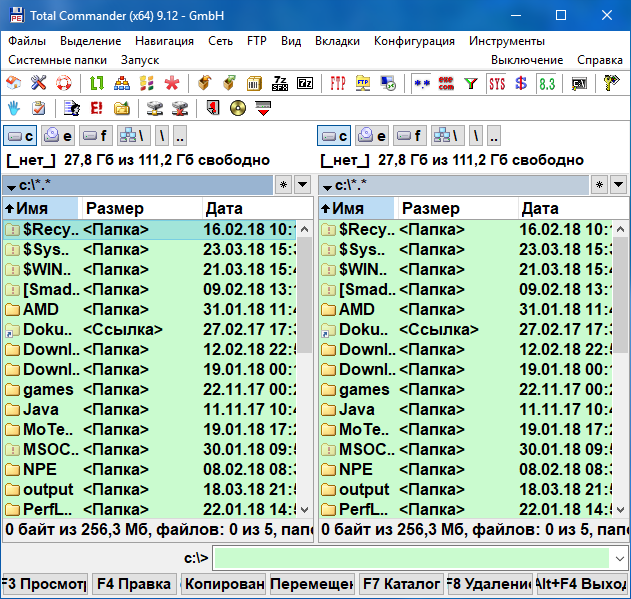
Task: Click the refresh green arrows icon
Action: pyautogui.click(x=97, y=83)
